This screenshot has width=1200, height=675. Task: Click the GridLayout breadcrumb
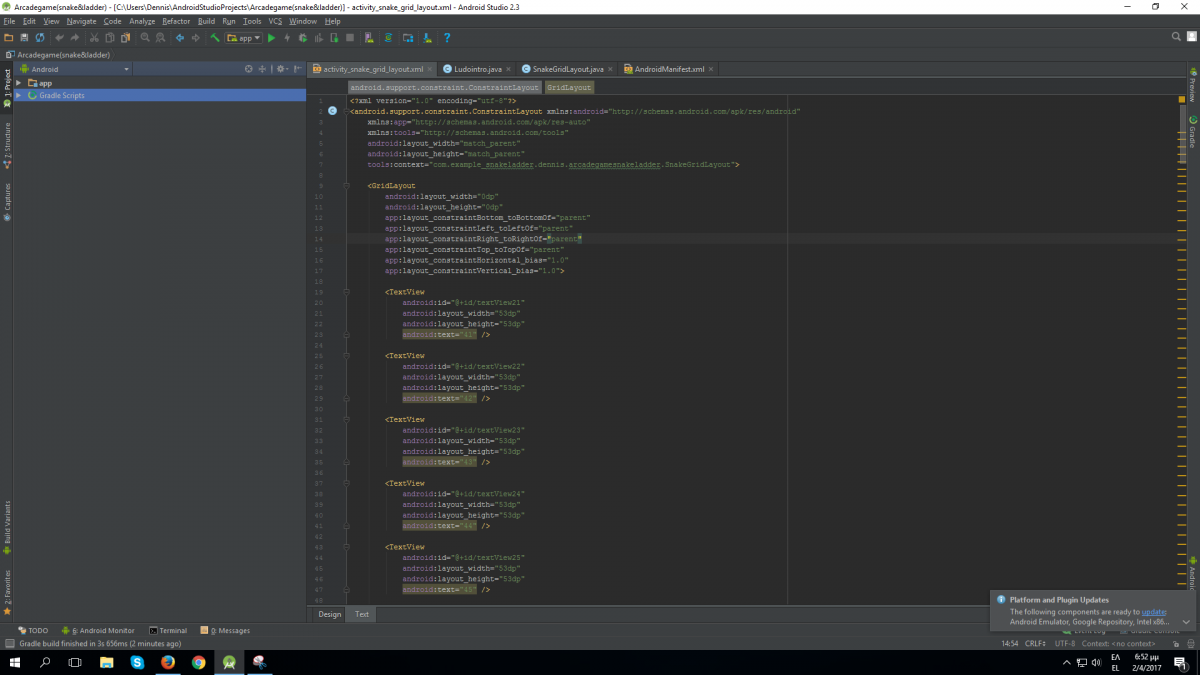click(569, 87)
